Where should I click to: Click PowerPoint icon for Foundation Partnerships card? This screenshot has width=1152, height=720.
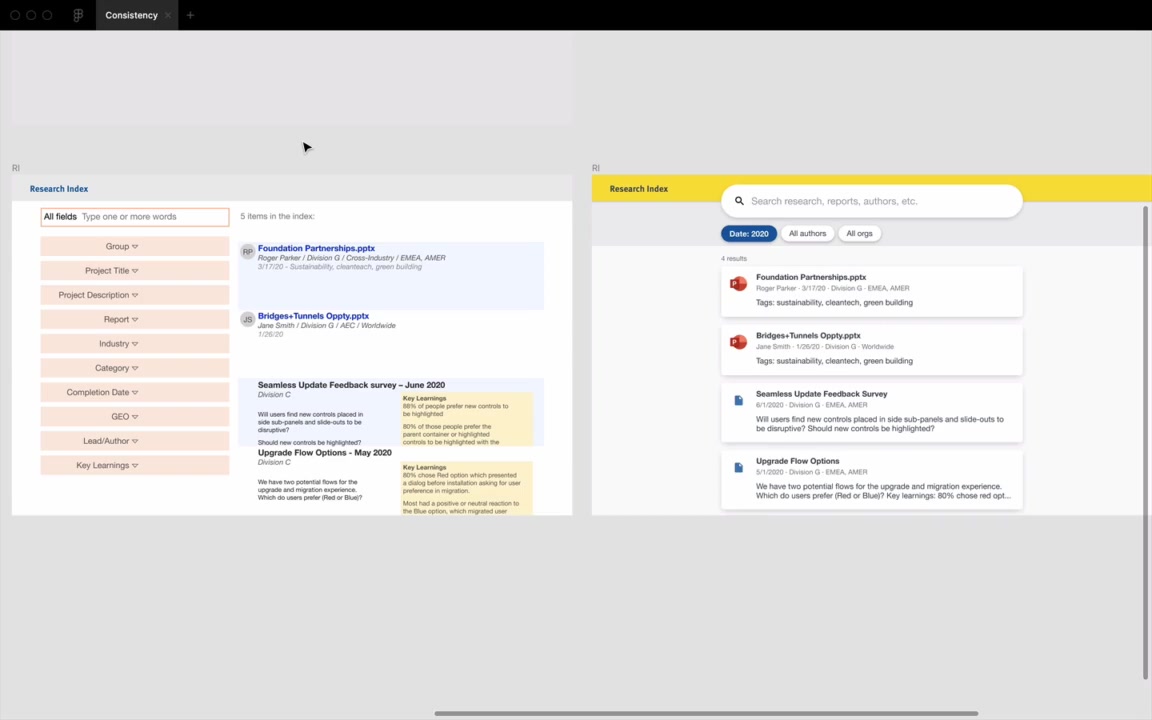[738, 284]
